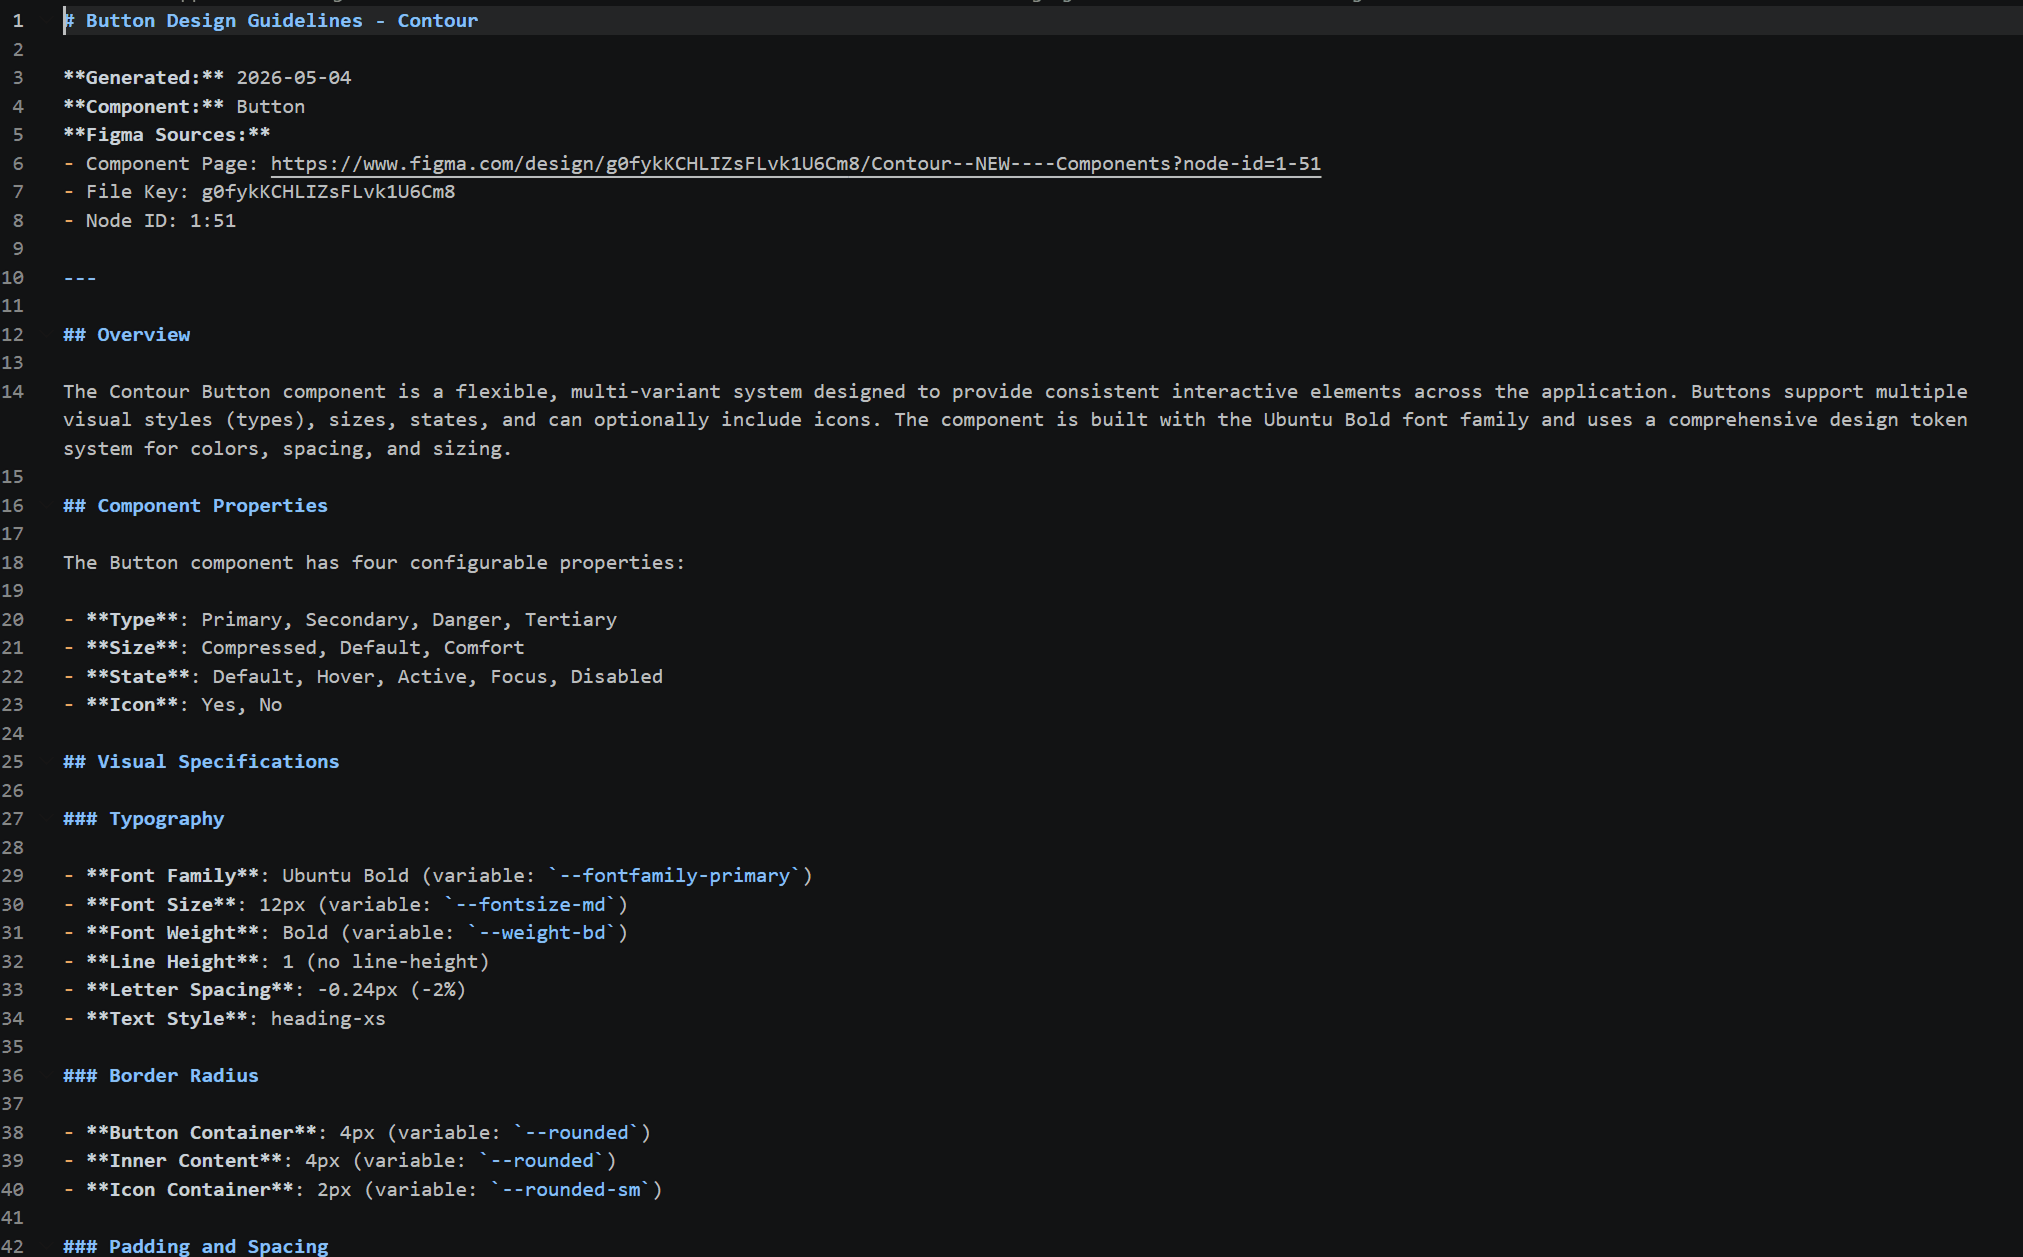Click the `--fontsize-md` variable
Screen dimensions: 2023x1257
coord(530,905)
